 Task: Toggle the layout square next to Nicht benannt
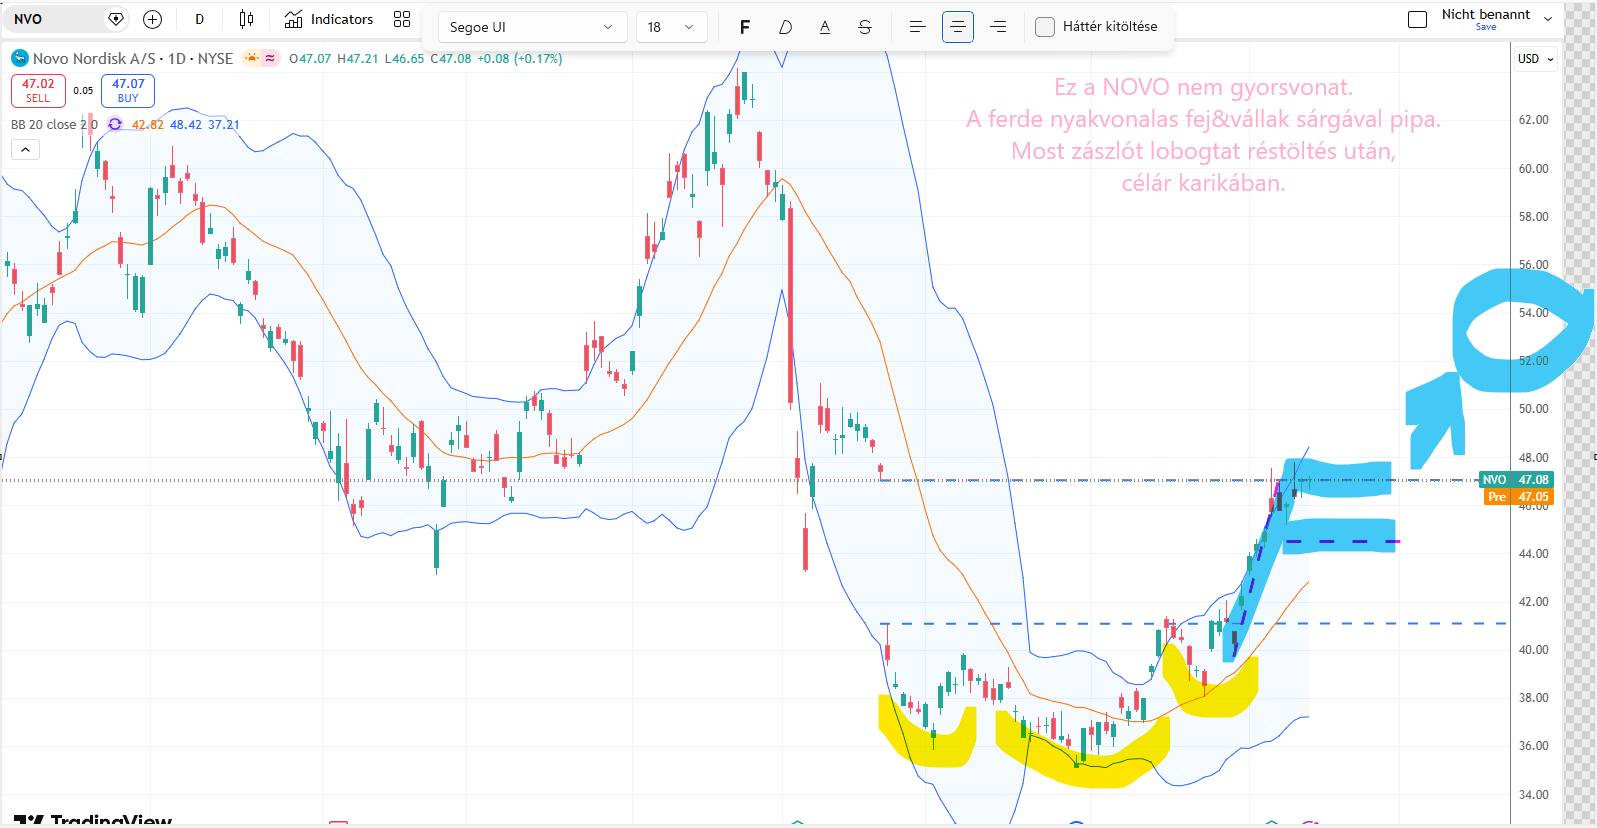[1417, 19]
